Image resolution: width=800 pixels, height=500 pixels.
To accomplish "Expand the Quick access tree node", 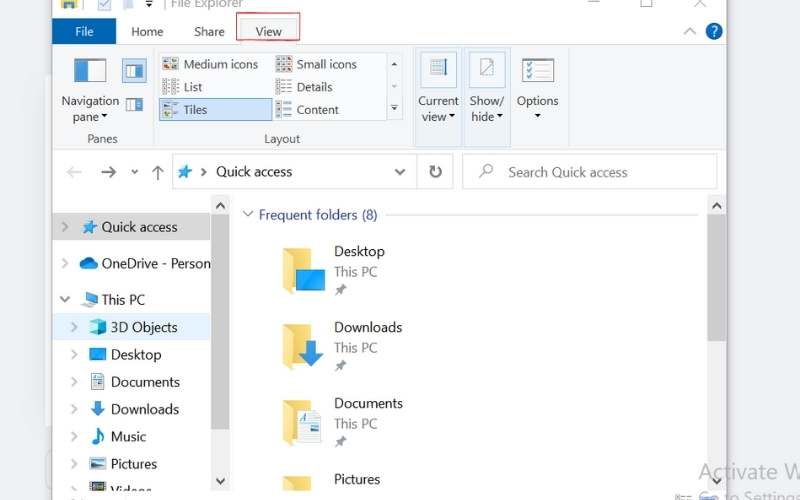I will point(65,227).
